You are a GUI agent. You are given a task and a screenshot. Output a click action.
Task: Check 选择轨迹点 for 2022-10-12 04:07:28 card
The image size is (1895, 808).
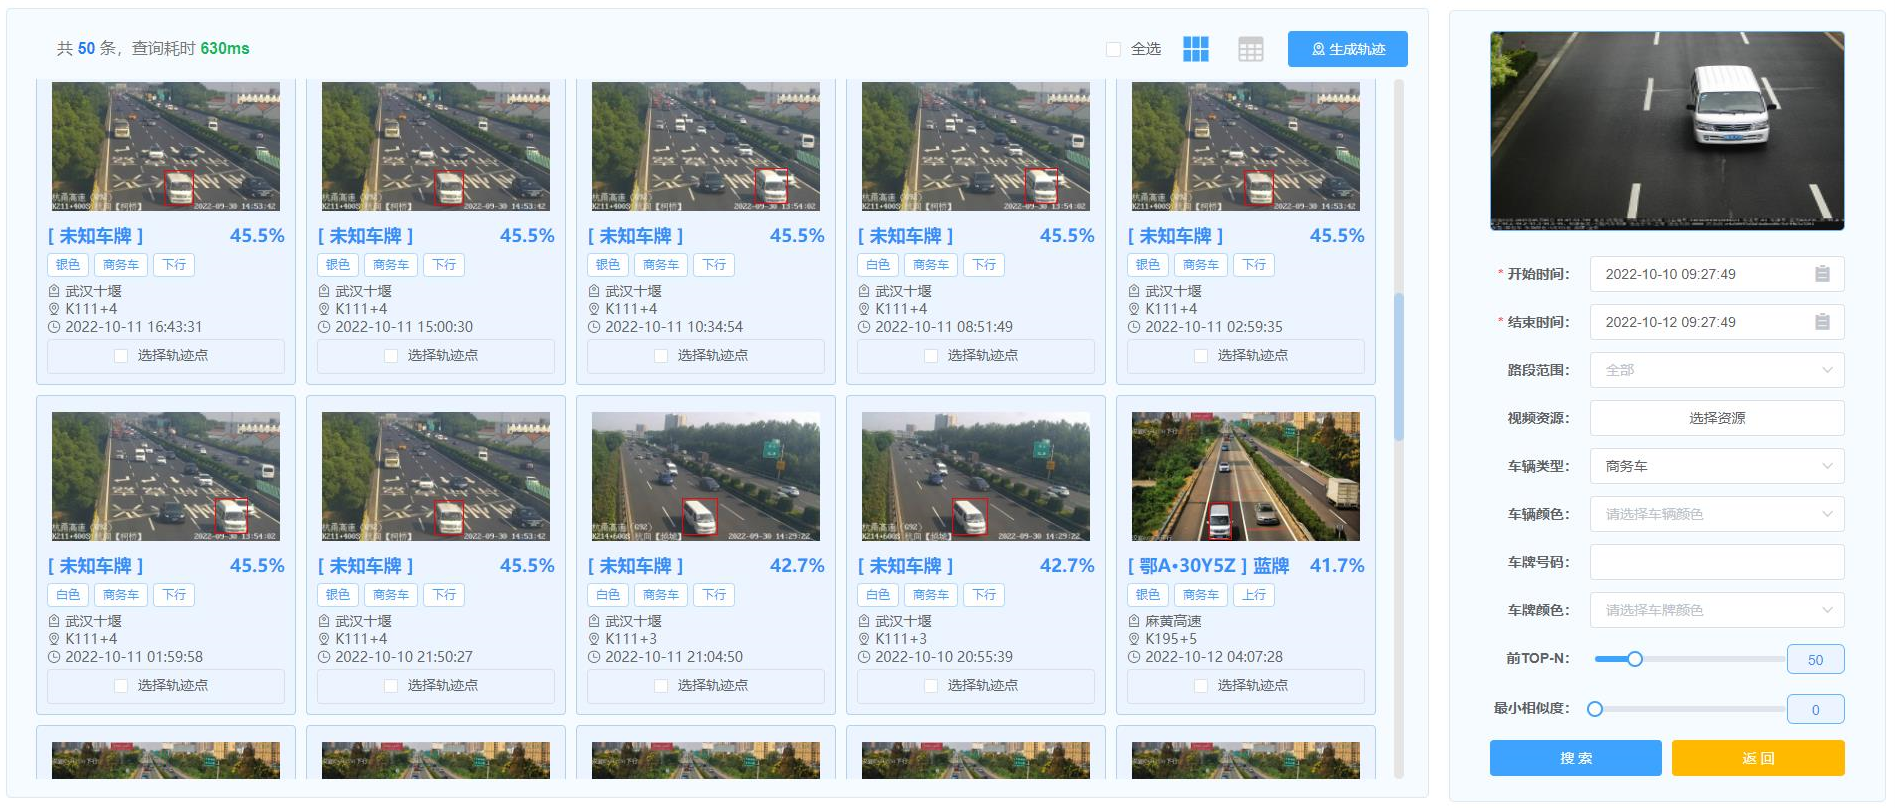(1201, 686)
